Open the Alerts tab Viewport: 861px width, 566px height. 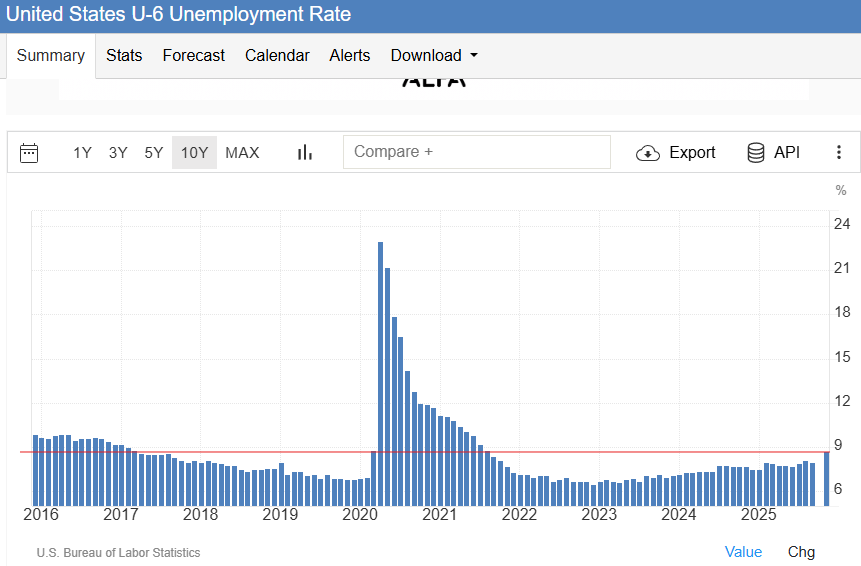pyautogui.click(x=350, y=56)
